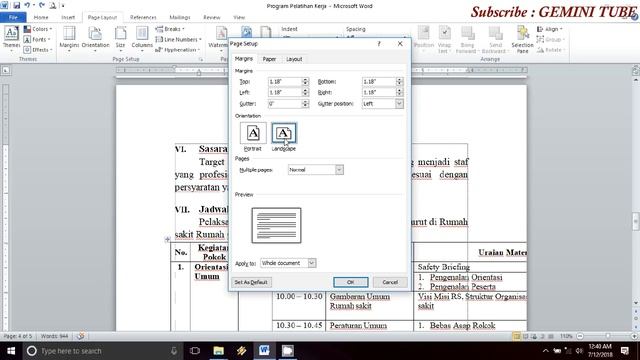This screenshot has height=360, width=640.
Task: Click the Wrap Text icon
Action: (x=444, y=39)
